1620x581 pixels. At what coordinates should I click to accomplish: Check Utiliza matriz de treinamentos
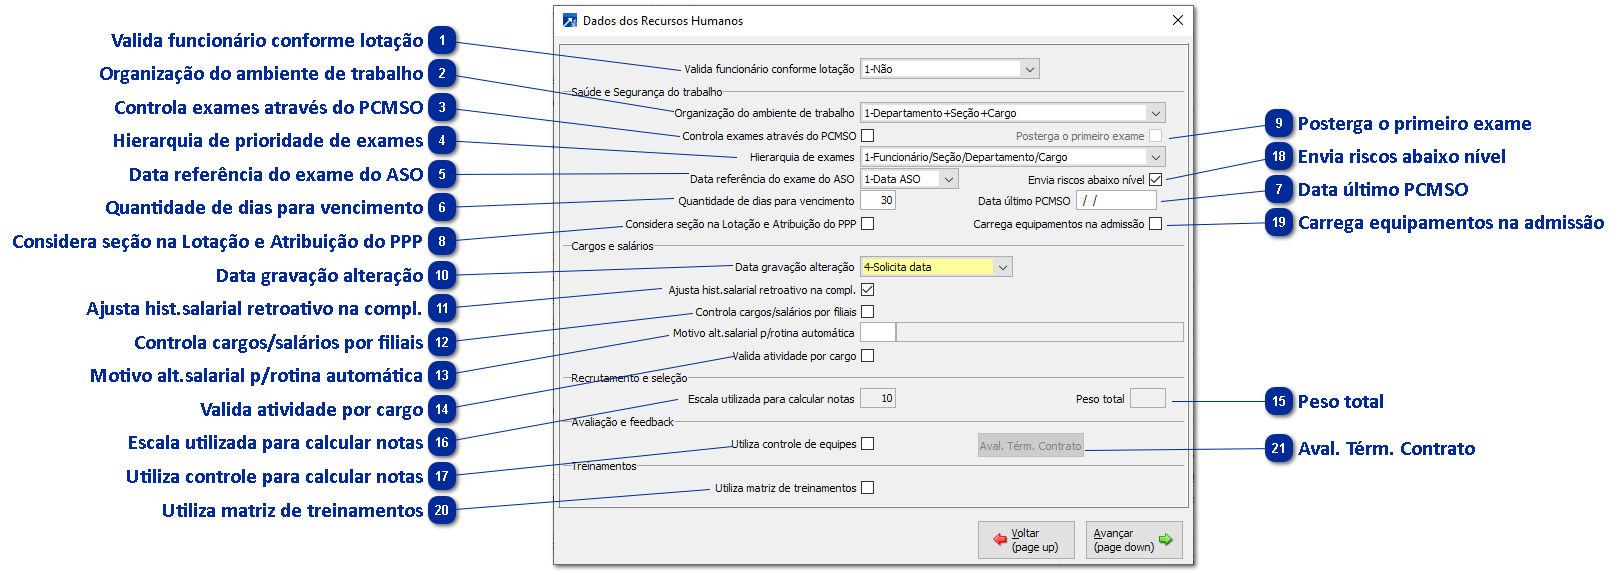tap(867, 488)
